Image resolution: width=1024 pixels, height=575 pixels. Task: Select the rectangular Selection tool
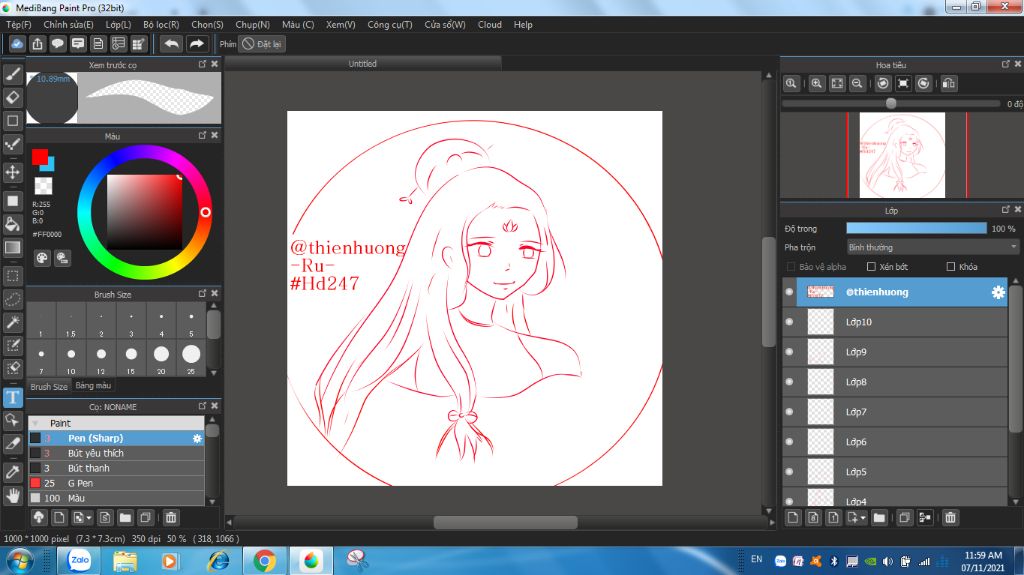click(x=12, y=276)
